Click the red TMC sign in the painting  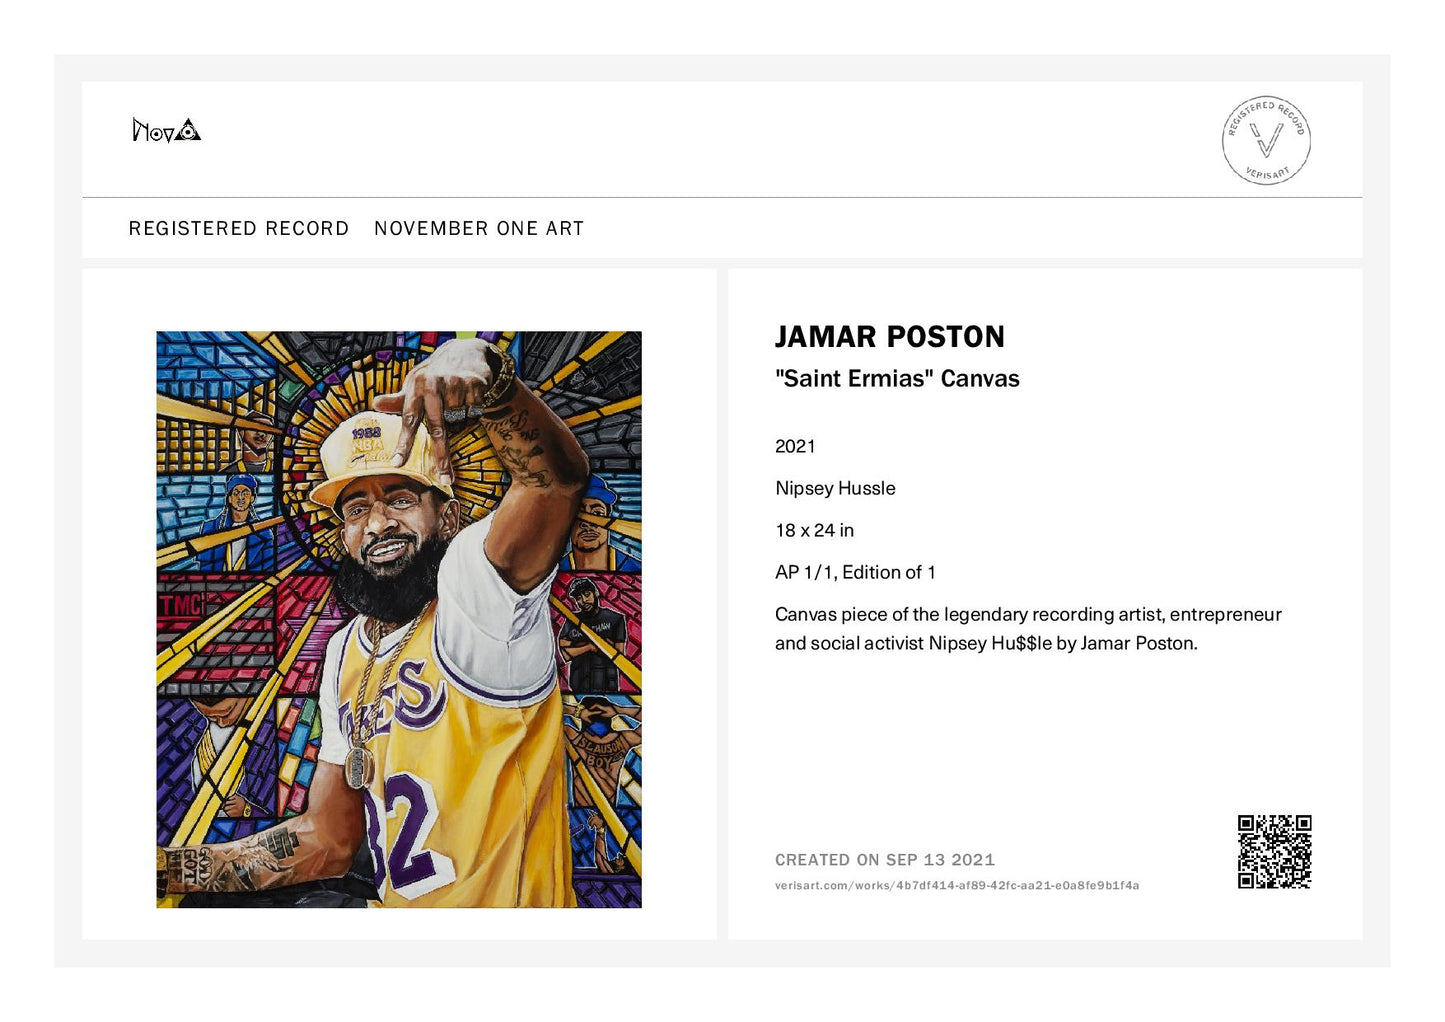click(181, 605)
